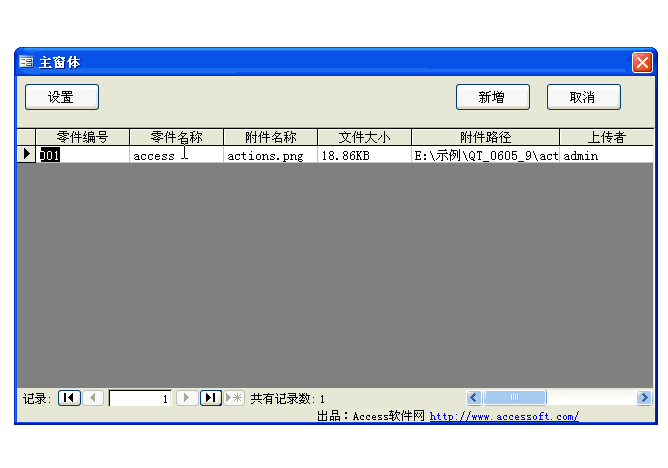Click the horizontal scrollbar thumb

pos(515,398)
